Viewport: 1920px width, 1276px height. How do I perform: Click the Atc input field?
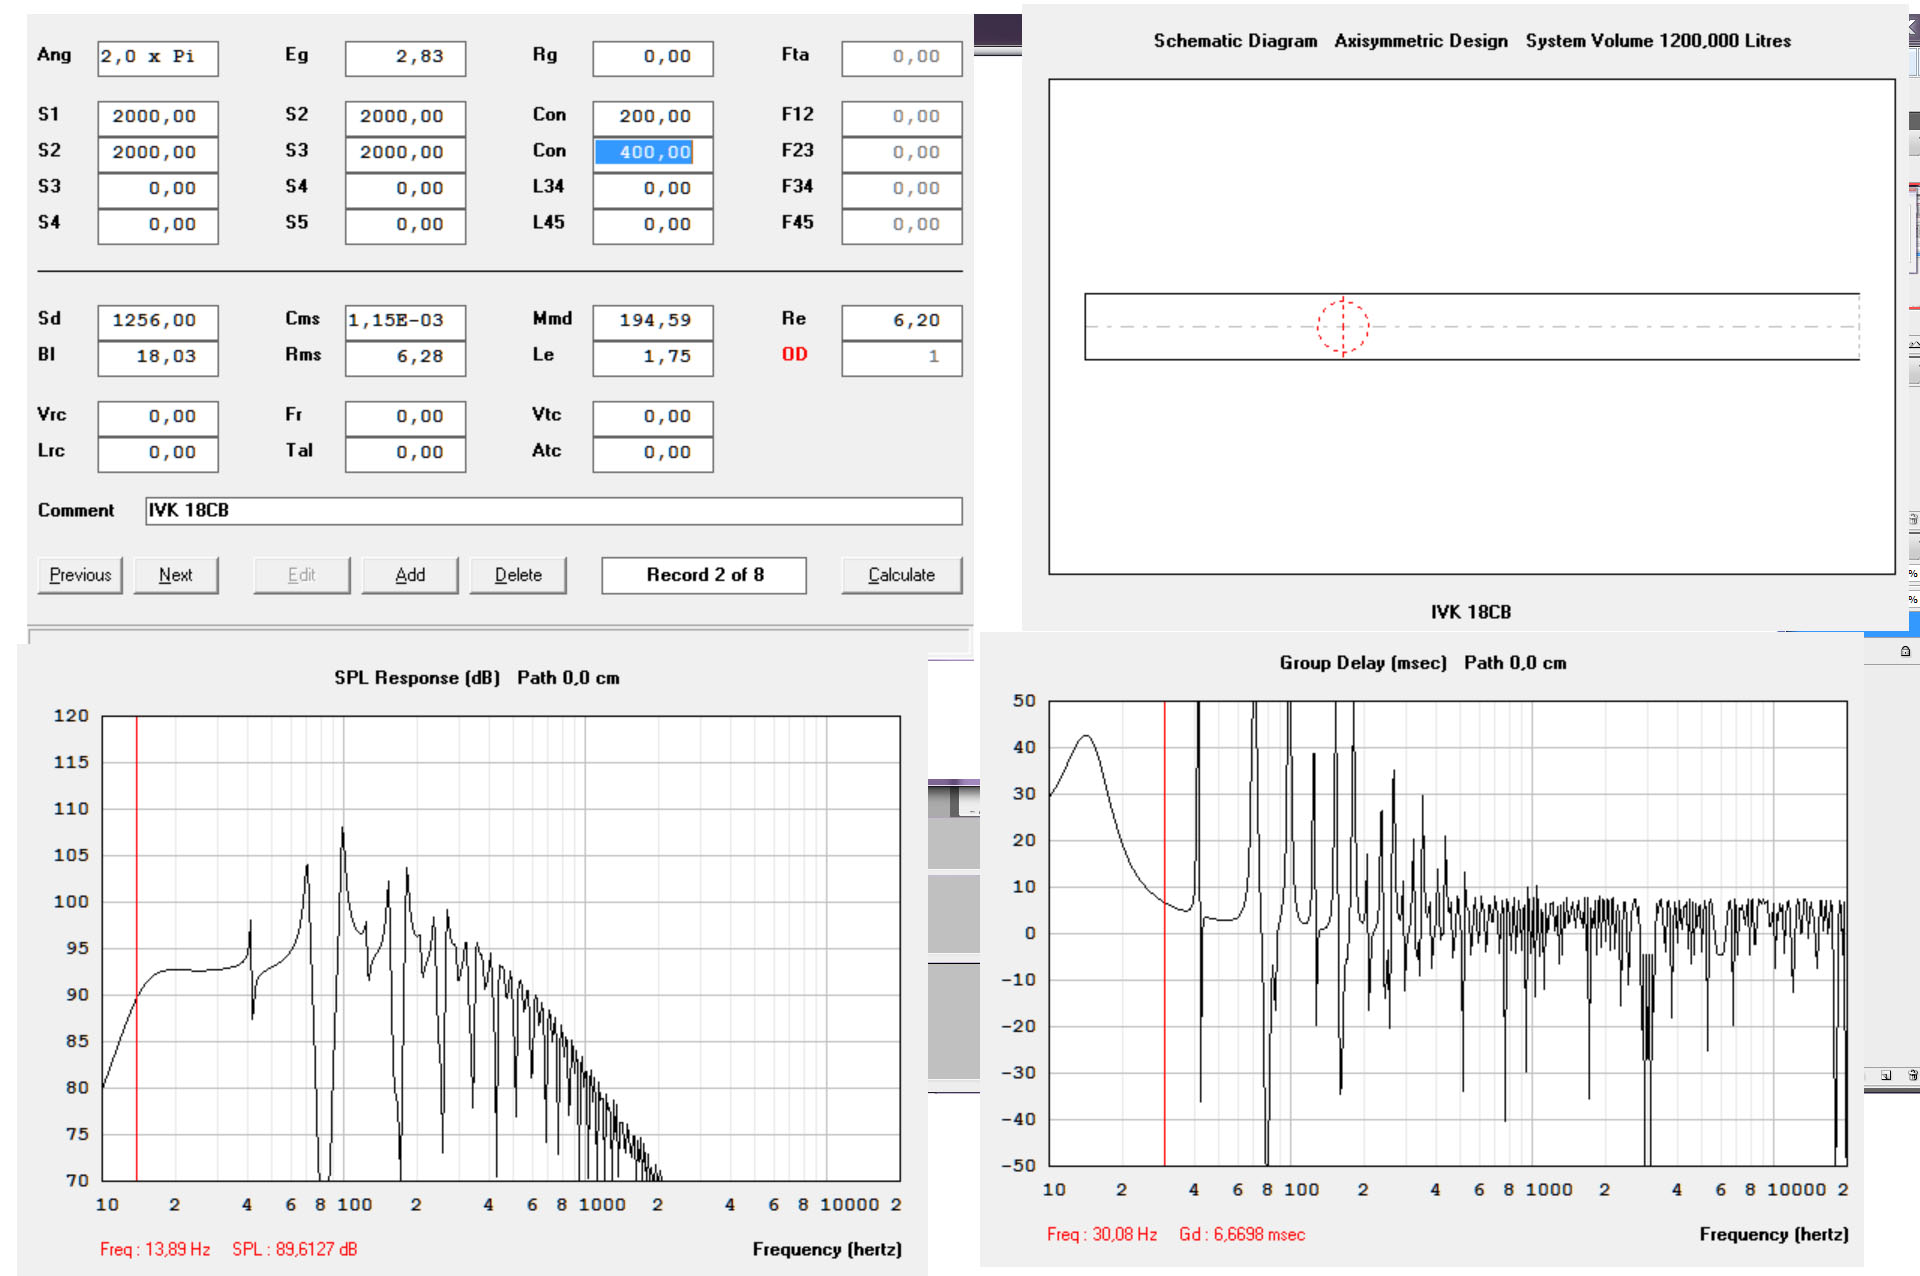[x=653, y=453]
